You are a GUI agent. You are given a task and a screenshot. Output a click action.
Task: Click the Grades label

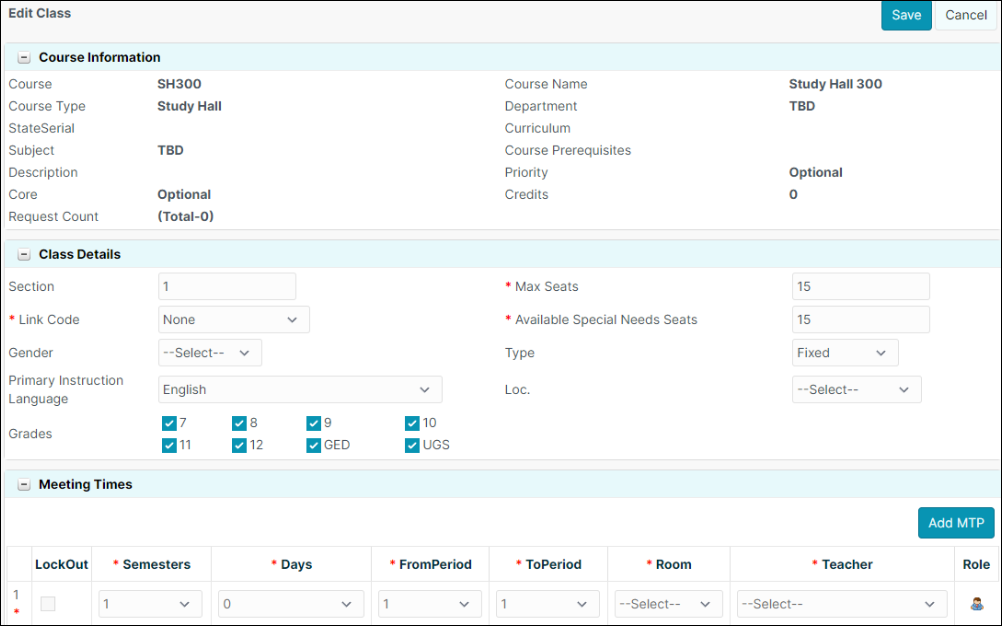click(30, 434)
